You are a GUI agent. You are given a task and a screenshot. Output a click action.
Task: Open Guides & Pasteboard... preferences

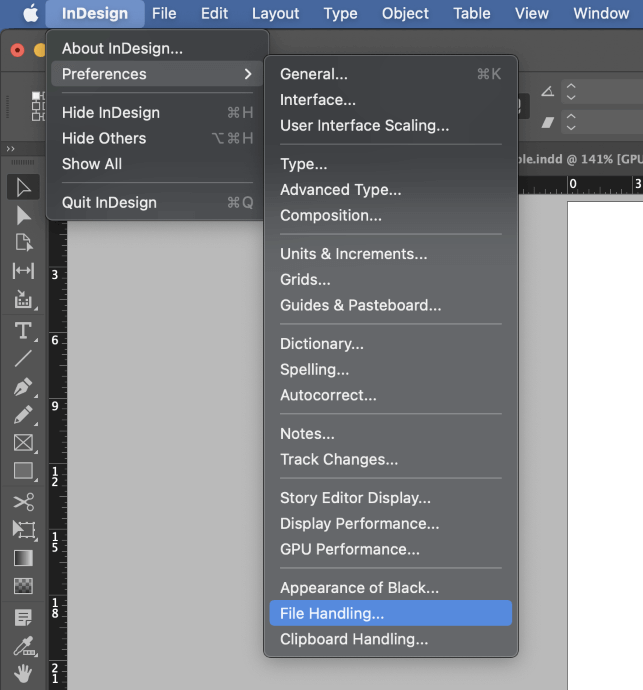(x=391, y=305)
